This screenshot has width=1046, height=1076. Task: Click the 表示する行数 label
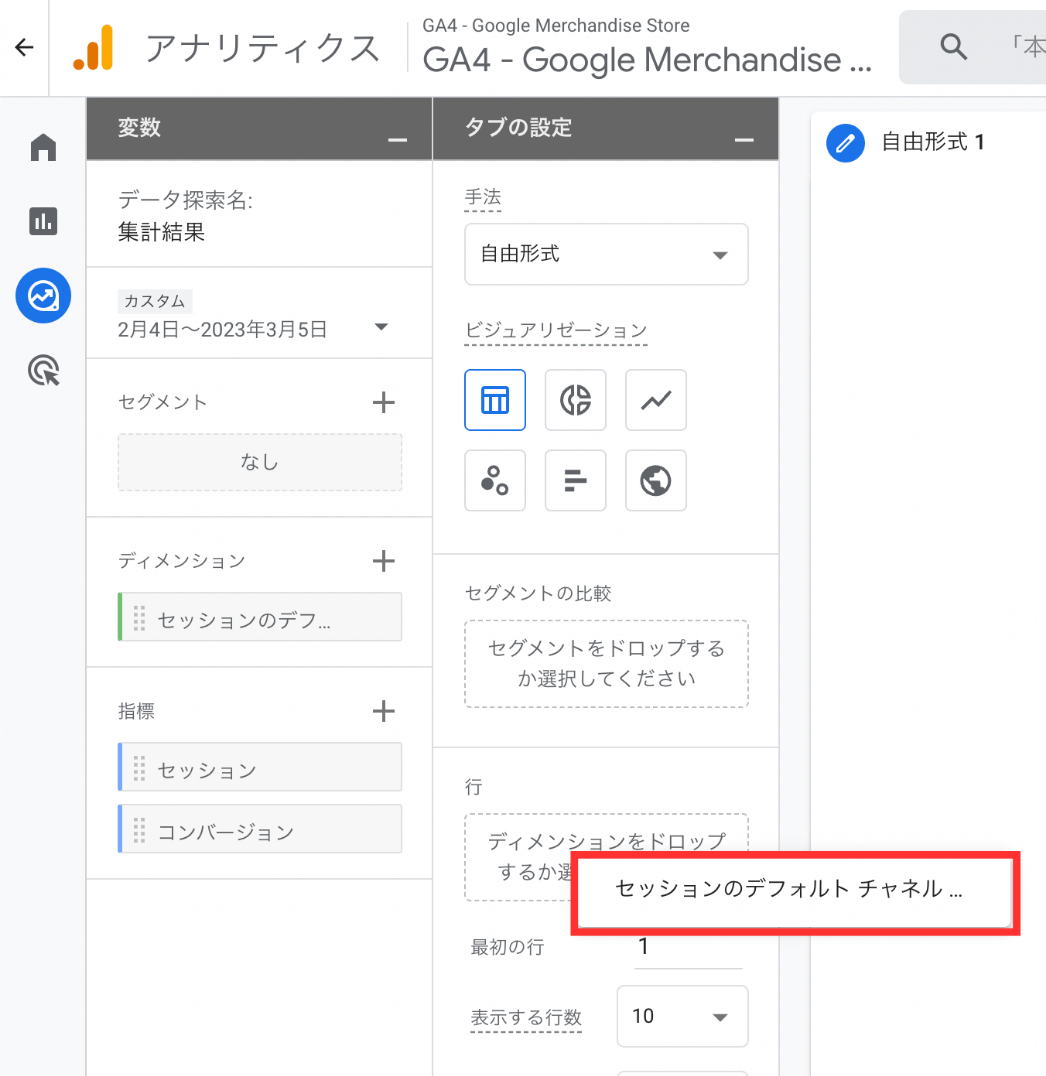[x=526, y=1016]
